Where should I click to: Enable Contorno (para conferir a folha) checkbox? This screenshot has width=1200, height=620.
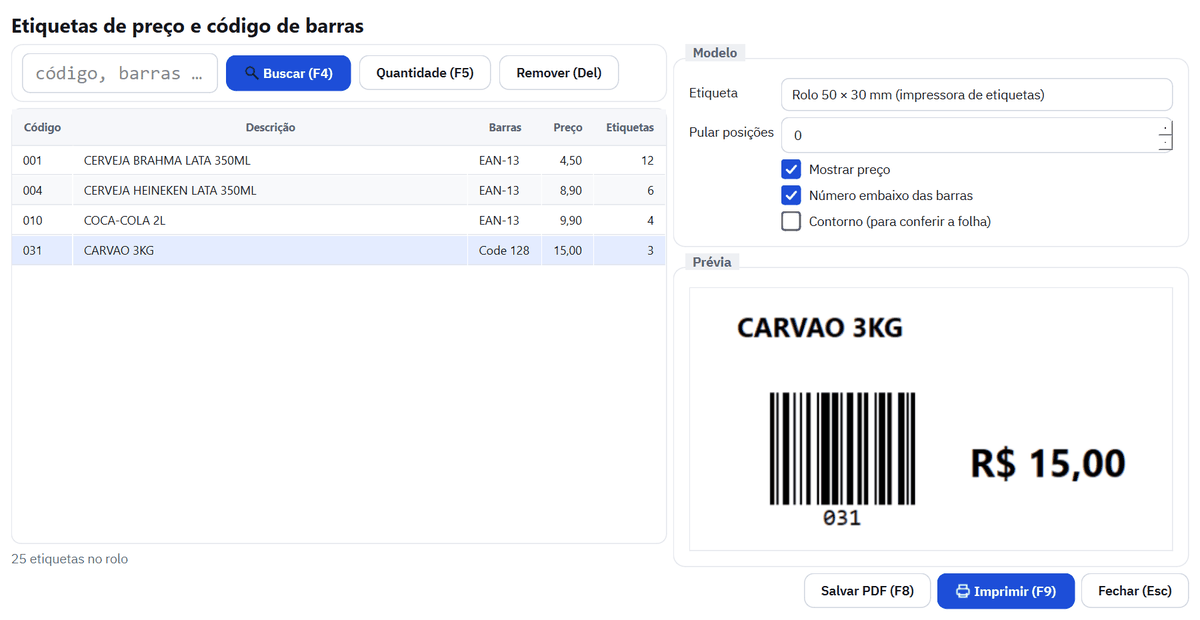coord(791,221)
